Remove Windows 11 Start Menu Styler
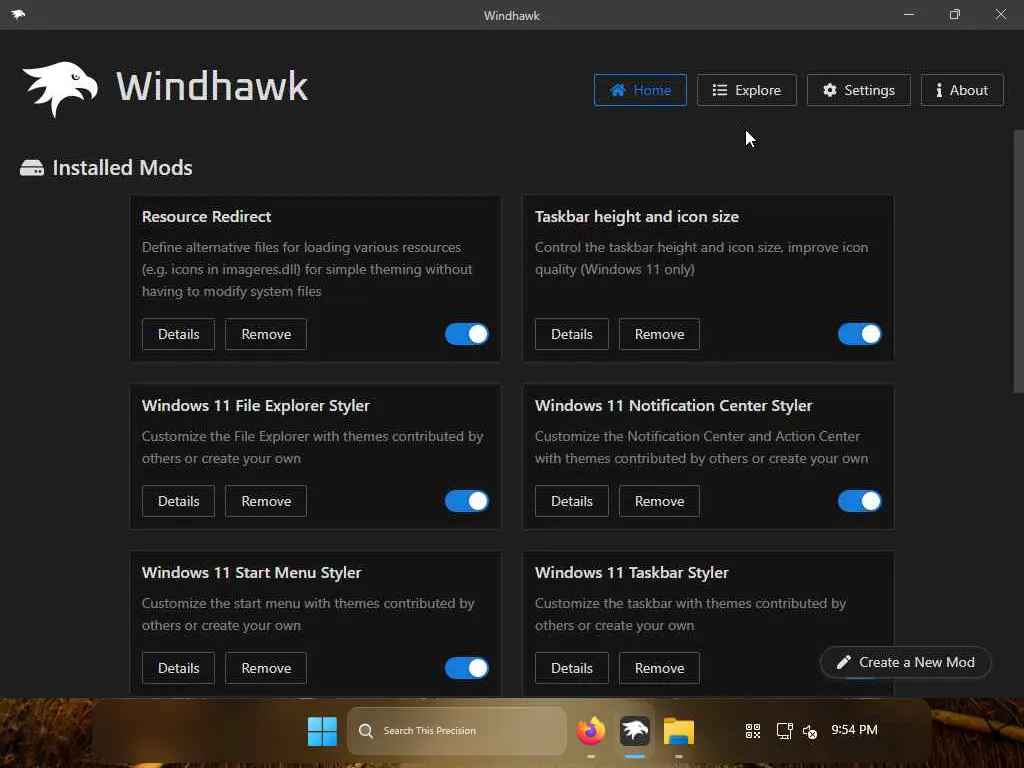This screenshot has width=1024, height=768. [x=266, y=668]
